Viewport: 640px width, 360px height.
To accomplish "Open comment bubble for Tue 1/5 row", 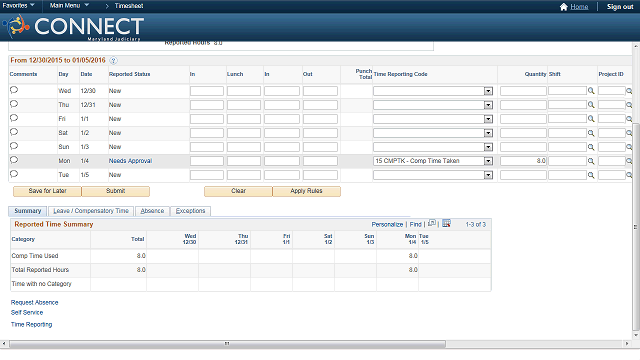I will click(x=14, y=174).
